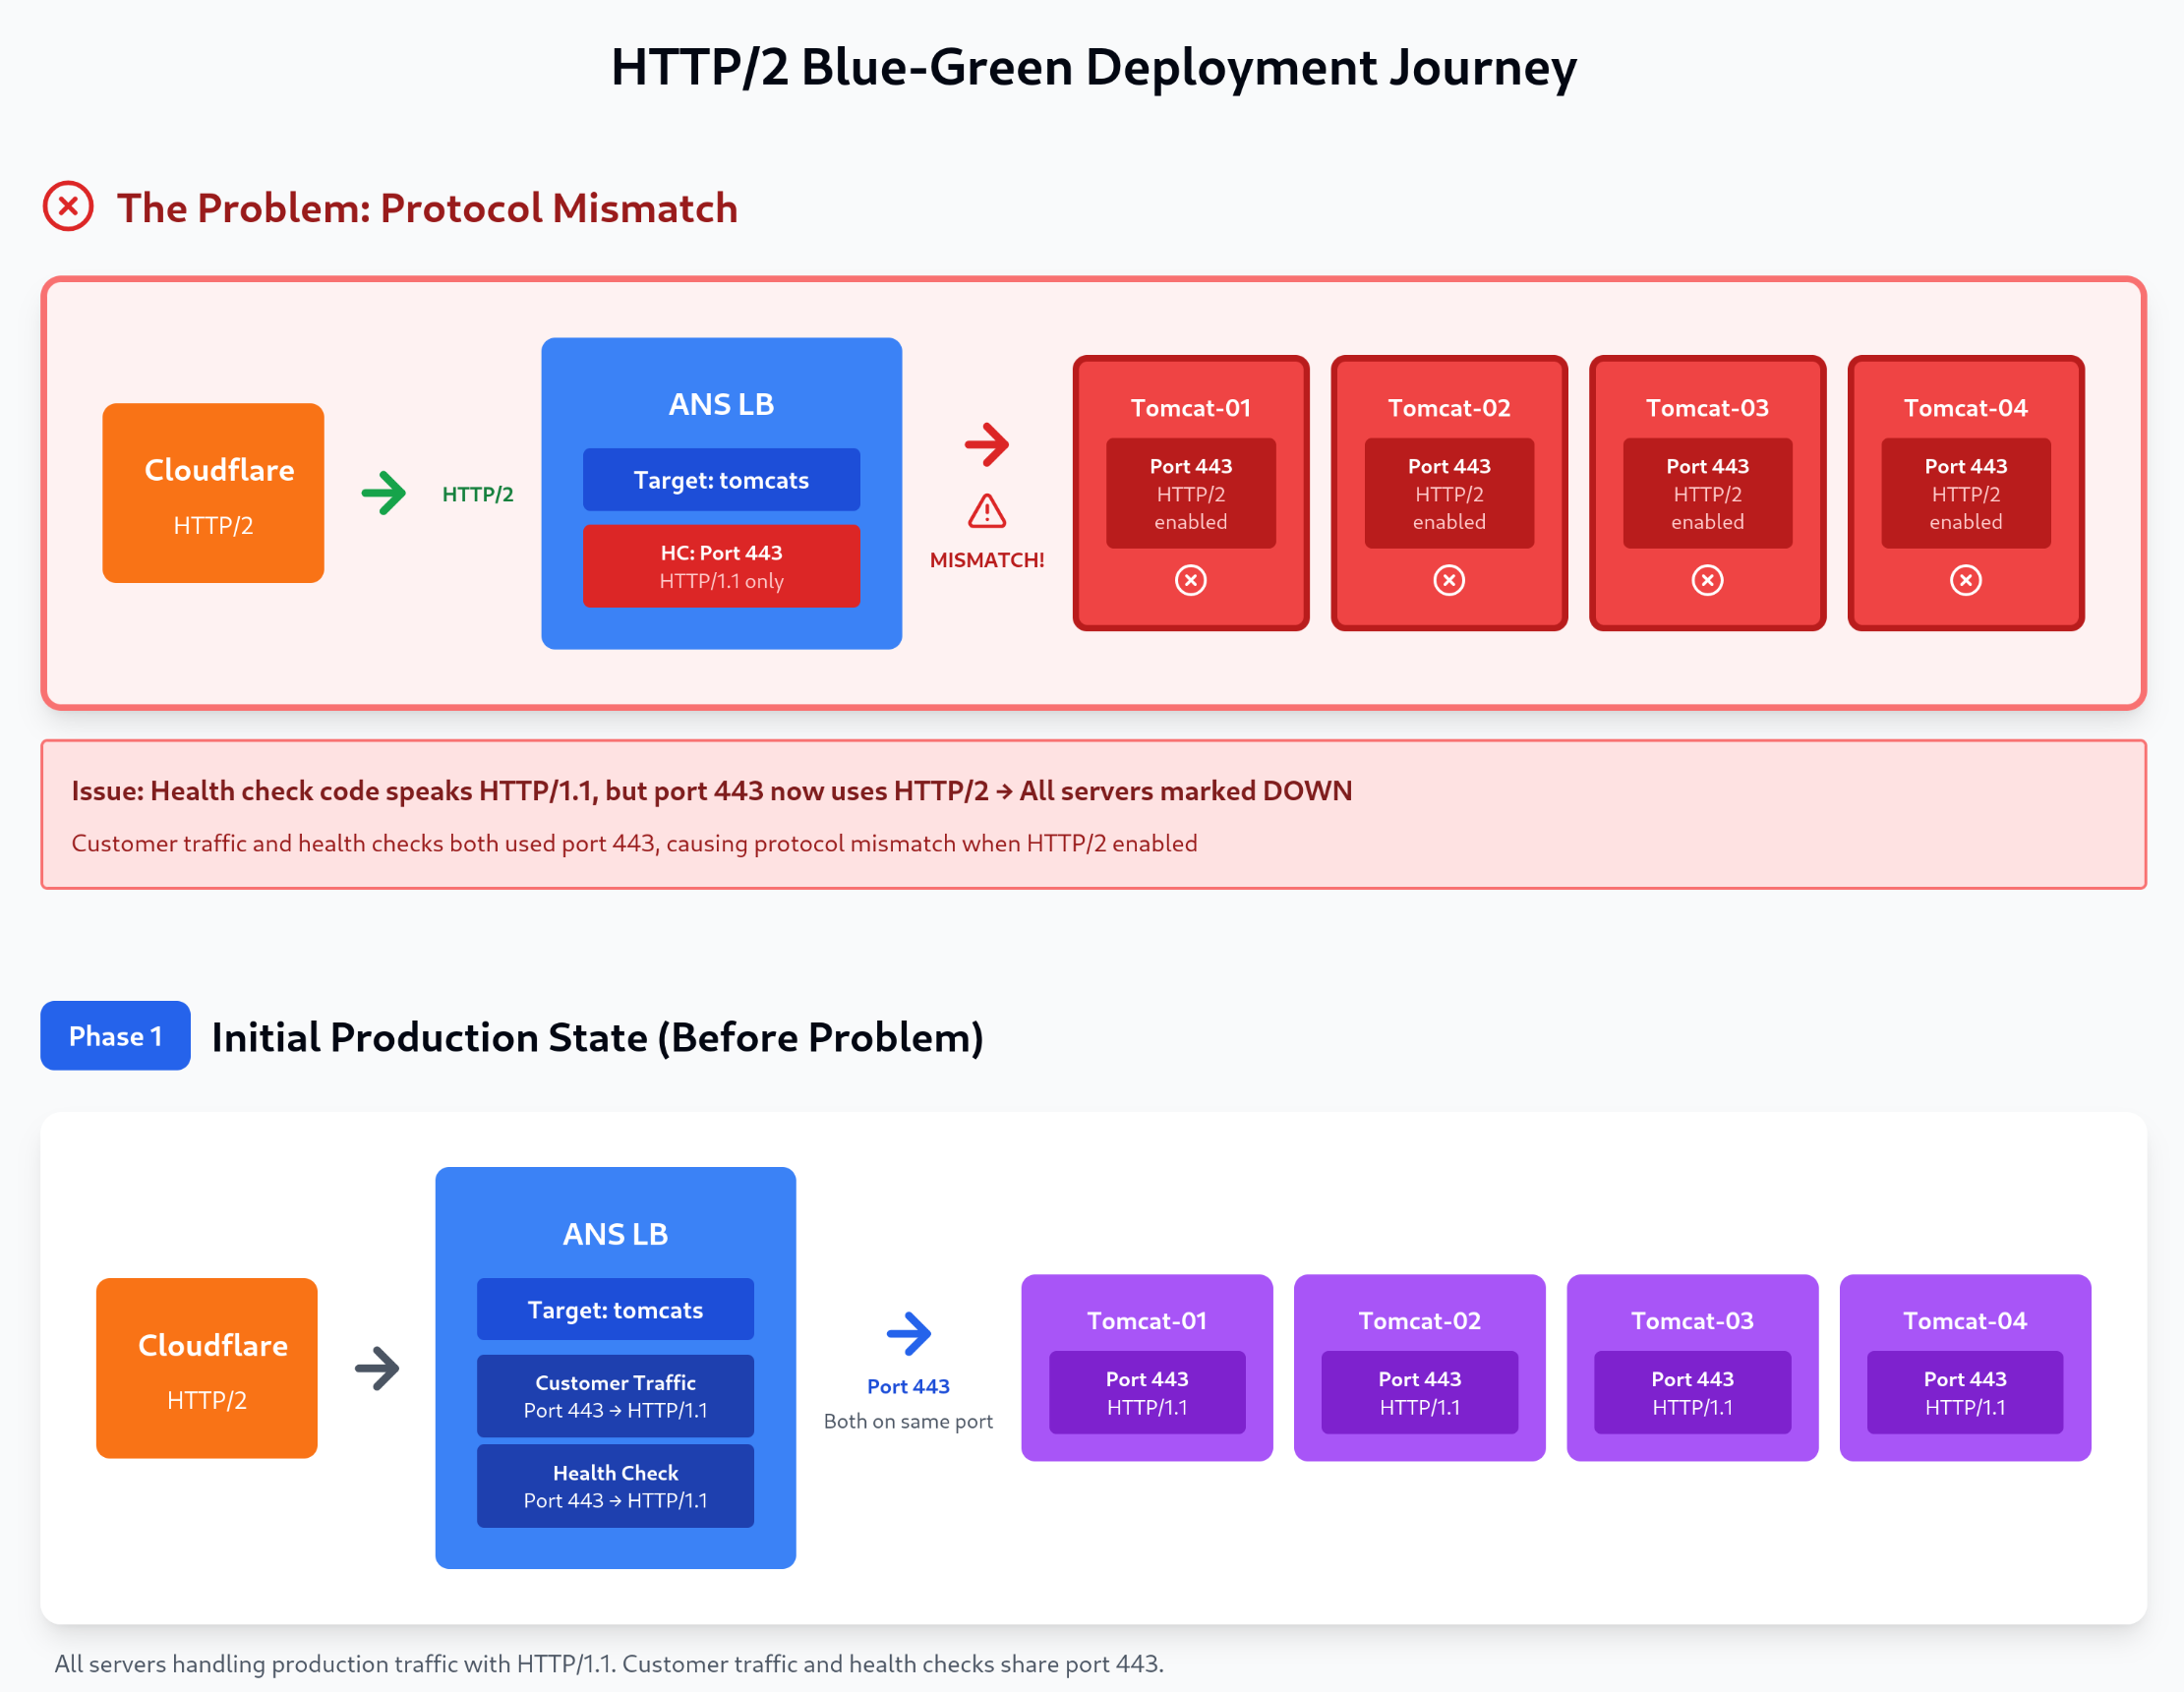The image size is (2184, 1692).
Task: Click the red arrow above the MISMATCH! label
Action: pos(987,445)
